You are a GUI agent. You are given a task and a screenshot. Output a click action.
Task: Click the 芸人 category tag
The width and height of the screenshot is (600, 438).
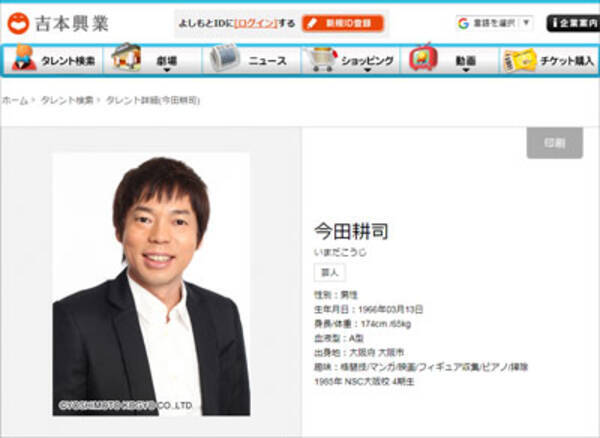click(329, 273)
